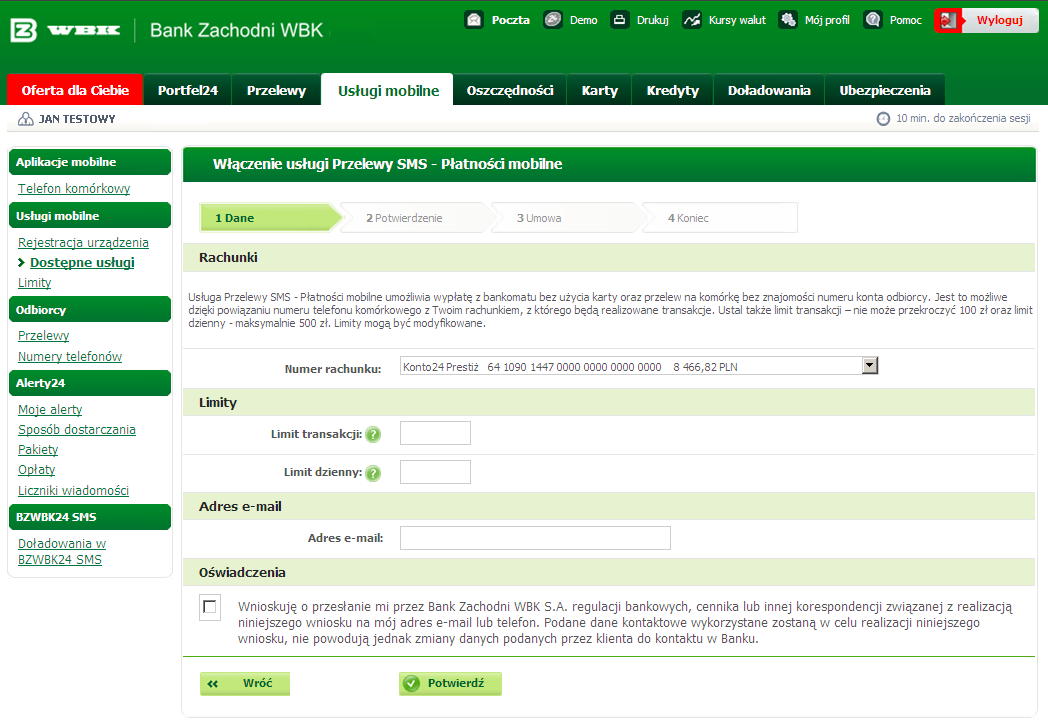
Task: Click the Kursy walut label
Action: pyautogui.click(x=737, y=20)
